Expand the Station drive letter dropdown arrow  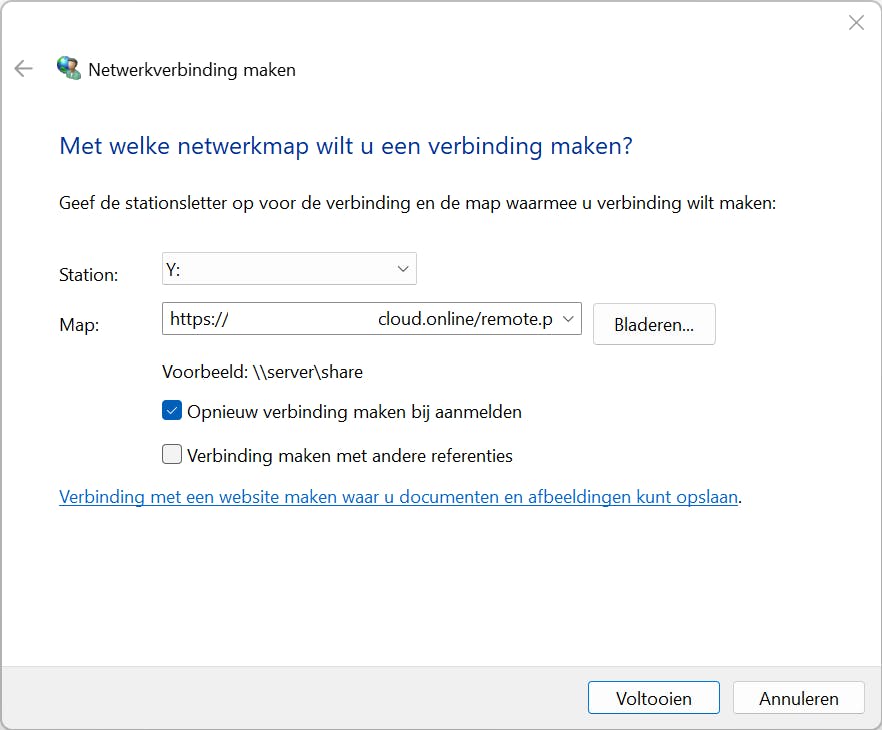[x=403, y=269]
